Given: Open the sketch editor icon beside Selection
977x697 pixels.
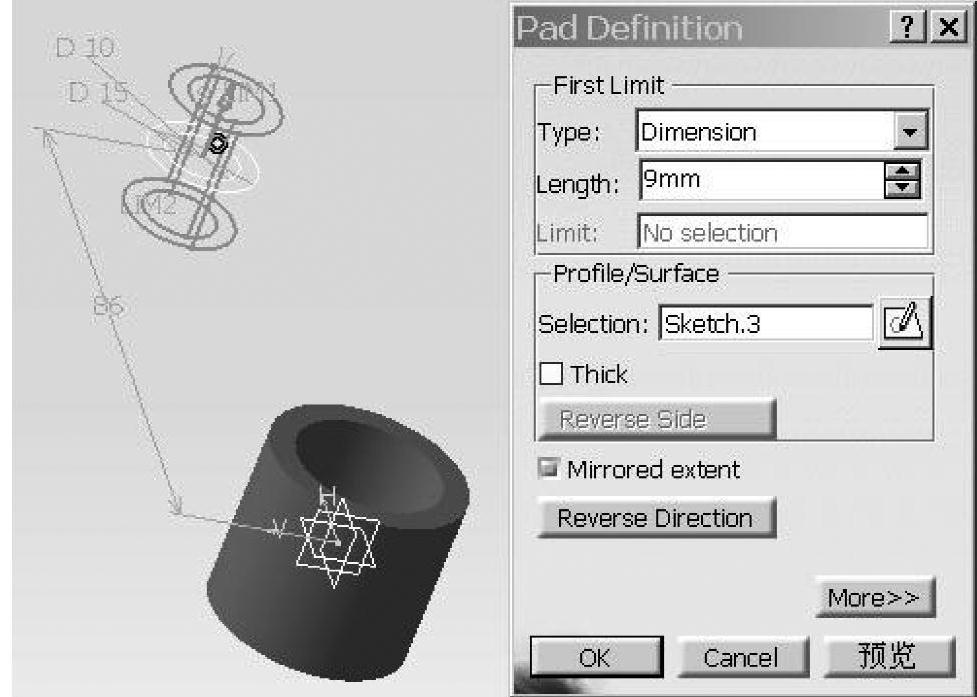Looking at the screenshot, I should [905, 323].
